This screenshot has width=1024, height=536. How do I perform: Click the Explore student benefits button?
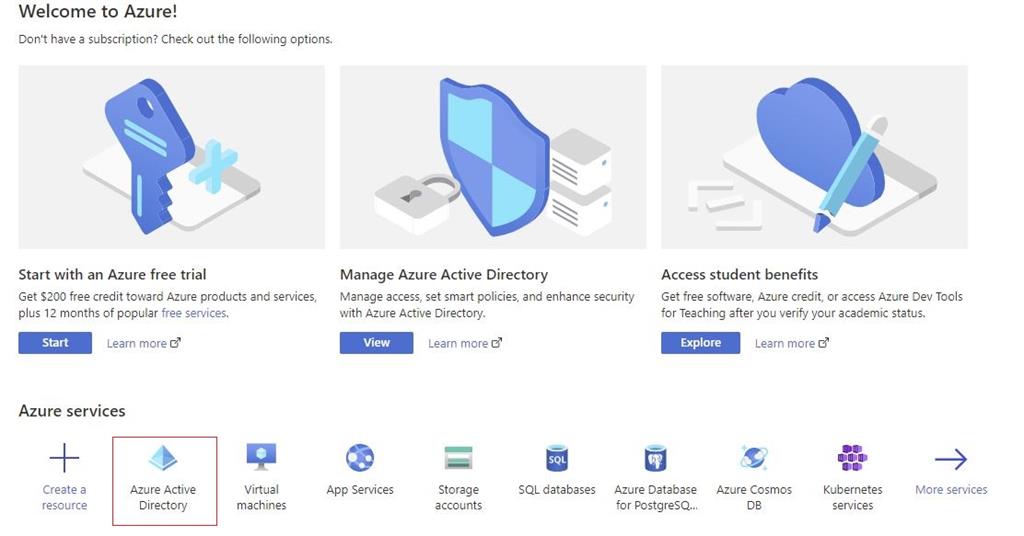pyautogui.click(x=700, y=343)
